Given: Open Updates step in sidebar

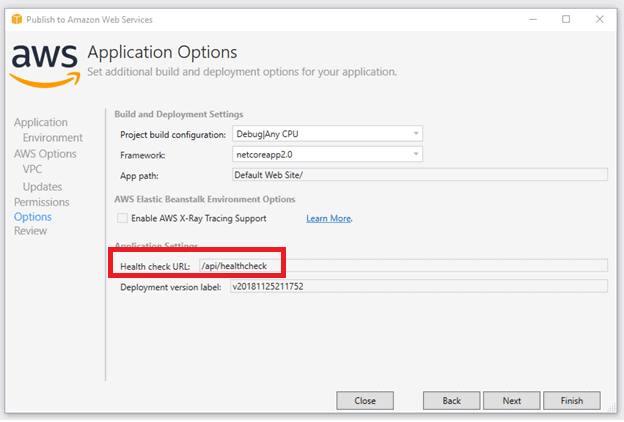Looking at the screenshot, I should coord(42,187).
